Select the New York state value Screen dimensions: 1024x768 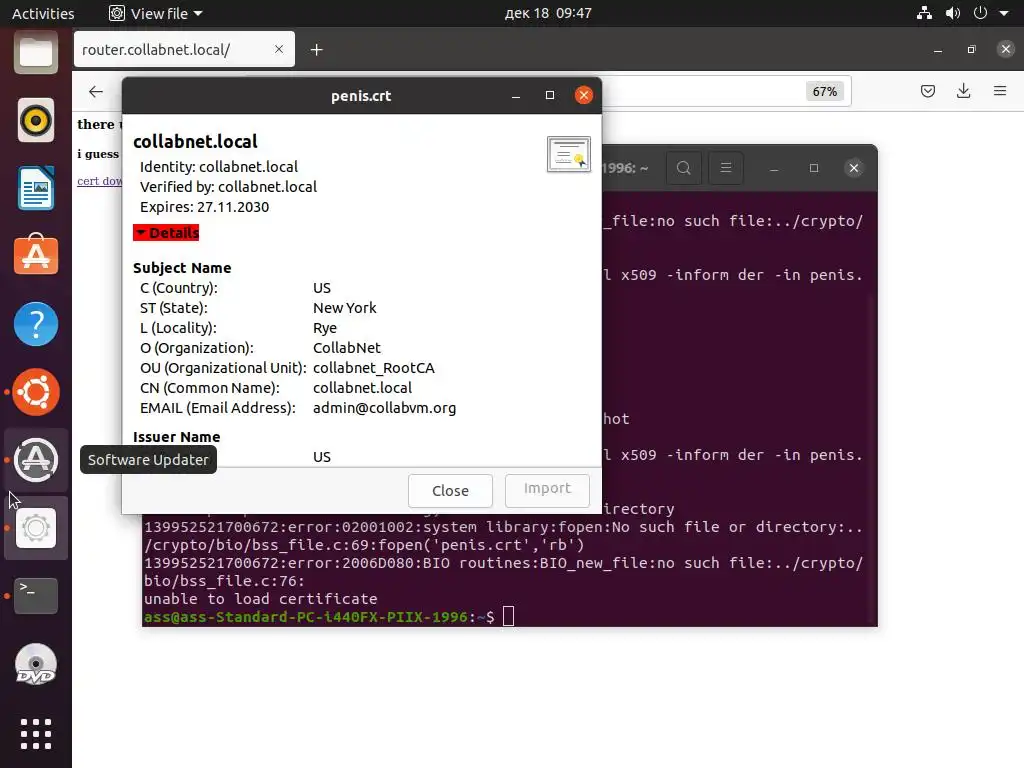[345, 308]
